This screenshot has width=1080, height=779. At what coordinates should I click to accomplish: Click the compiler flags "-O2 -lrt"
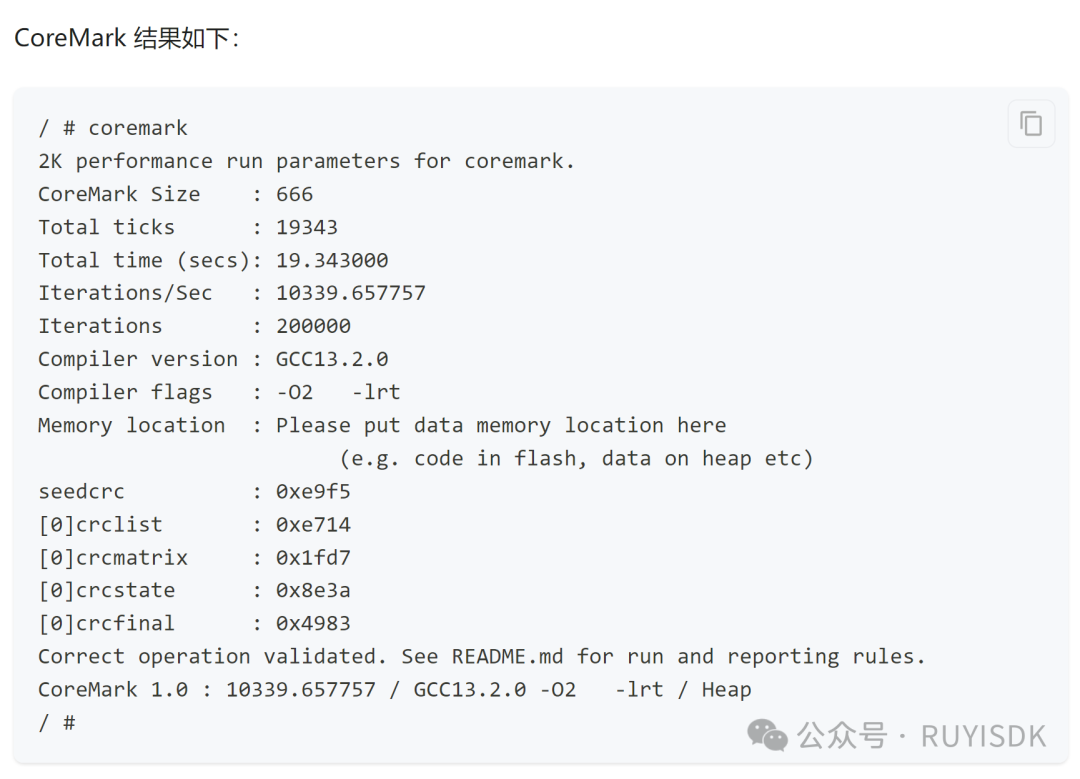(338, 392)
